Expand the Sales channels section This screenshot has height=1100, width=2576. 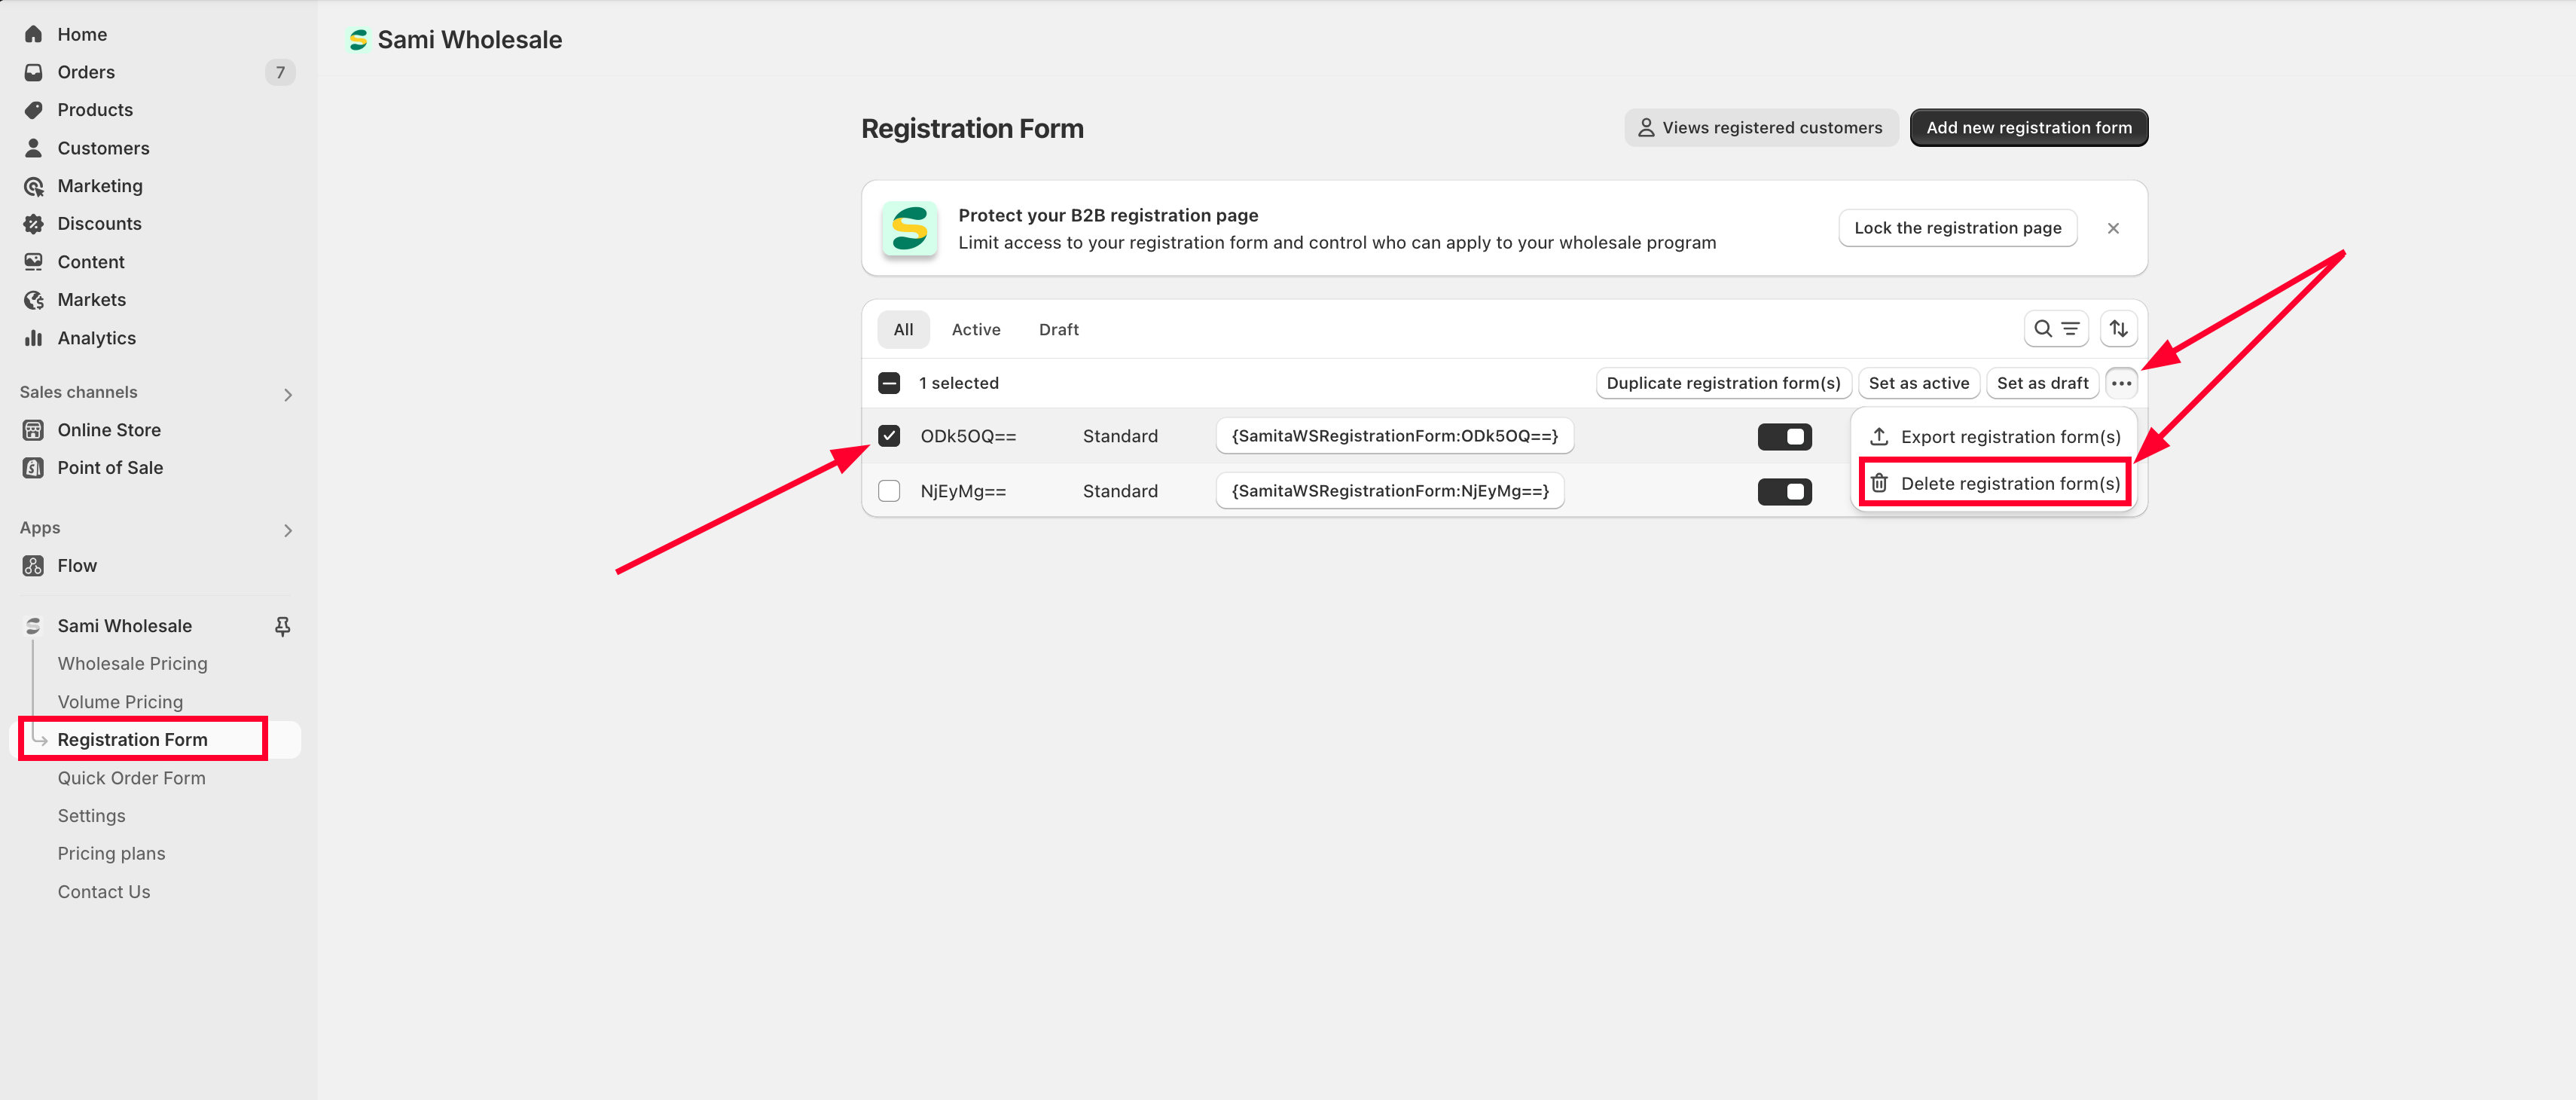click(288, 394)
